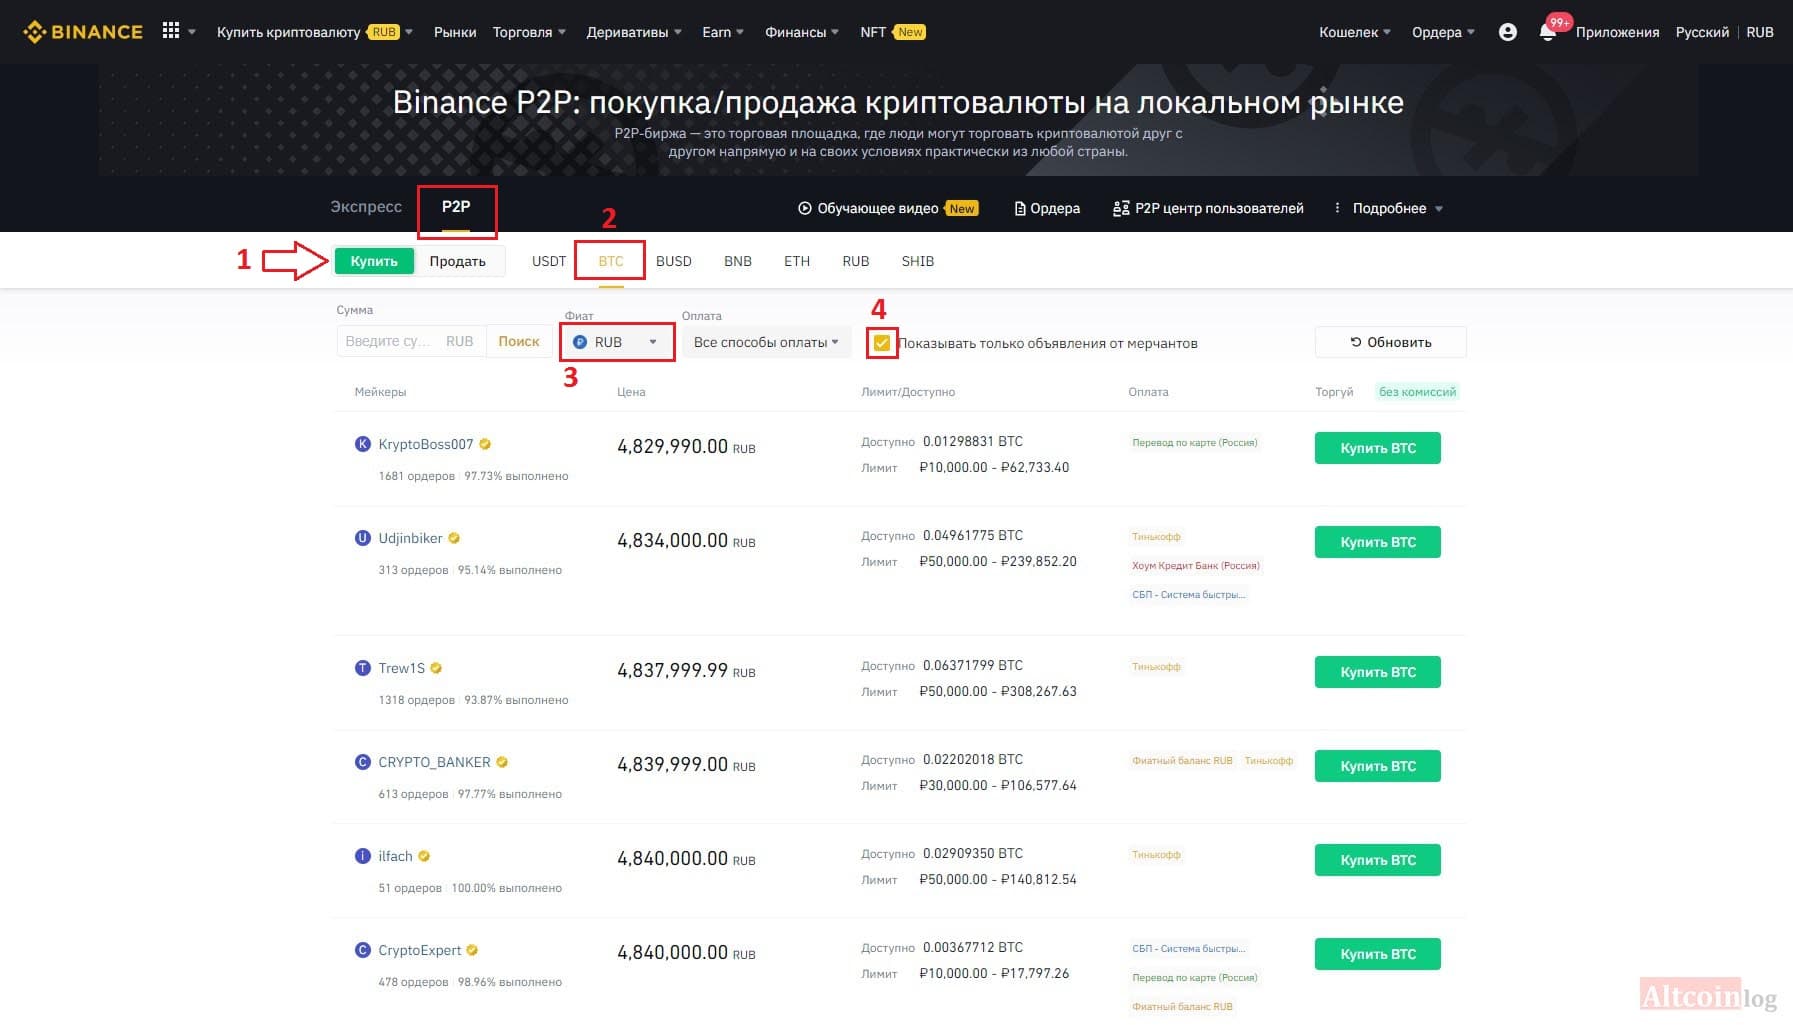Viewport: 1793px width, 1025px height.
Task: Click the Binance logo
Action: (x=83, y=32)
